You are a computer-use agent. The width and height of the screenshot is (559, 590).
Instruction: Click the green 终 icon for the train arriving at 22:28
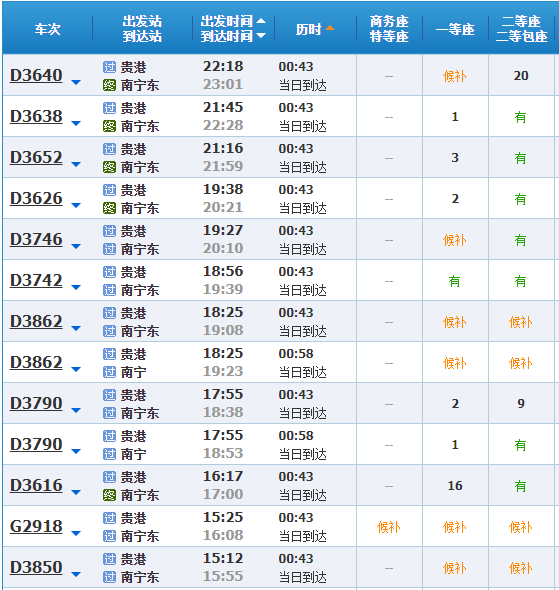point(109,126)
